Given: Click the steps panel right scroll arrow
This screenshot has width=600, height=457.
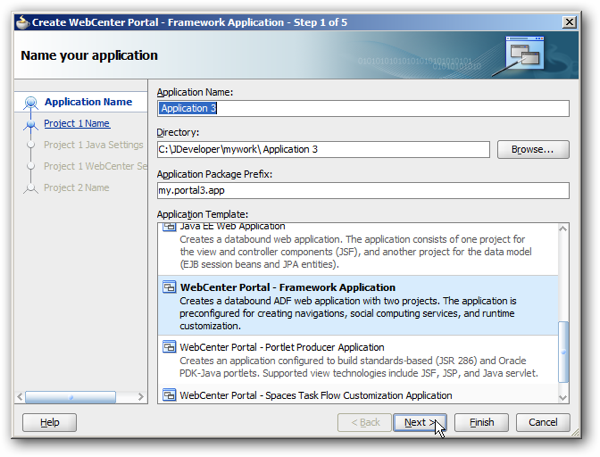Looking at the screenshot, I should tap(141, 397).
